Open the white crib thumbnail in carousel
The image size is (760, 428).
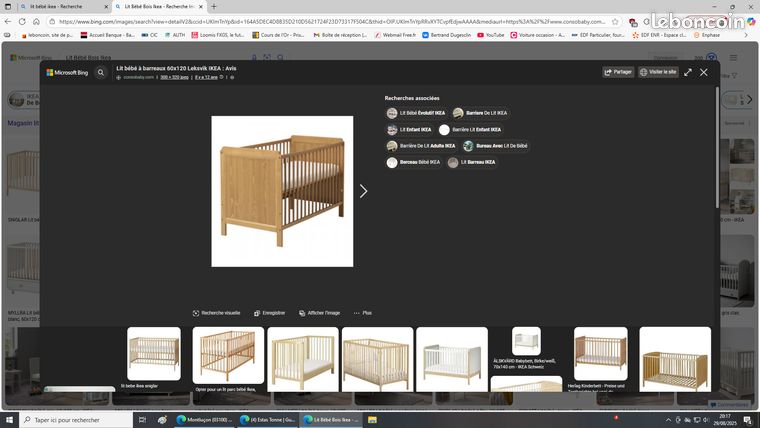pyautogui.click(x=452, y=359)
